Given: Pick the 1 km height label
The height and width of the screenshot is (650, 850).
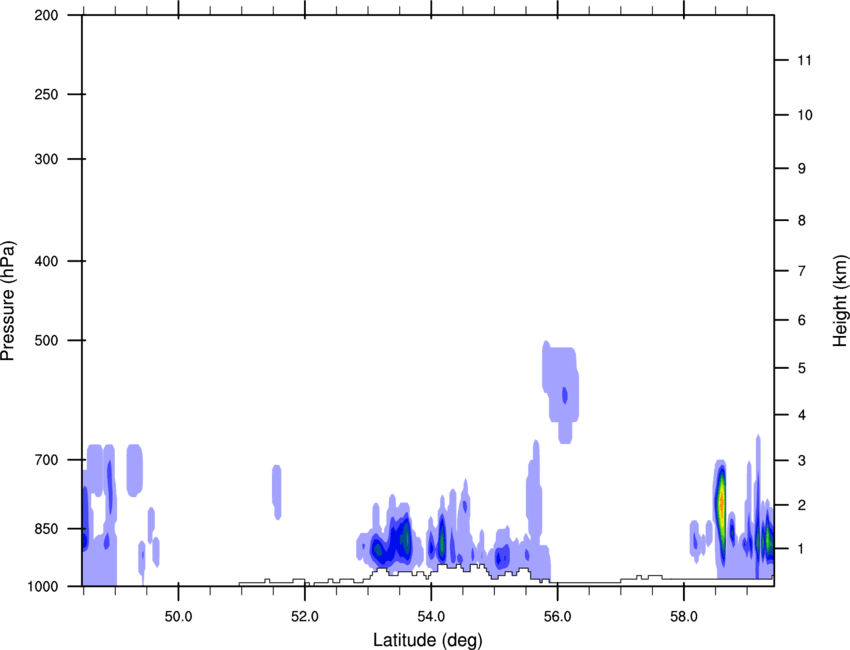Looking at the screenshot, I should [x=801, y=549].
